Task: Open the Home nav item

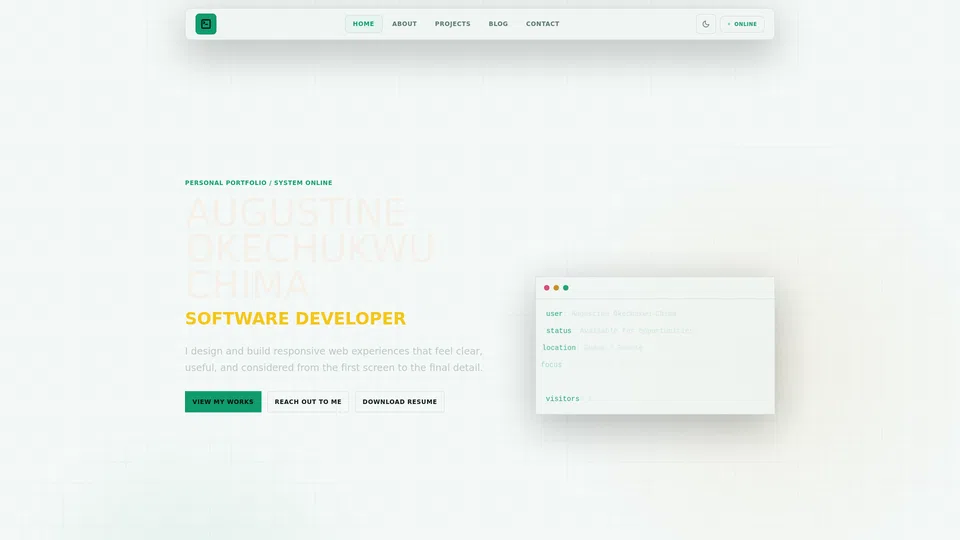Action: [x=363, y=24]
